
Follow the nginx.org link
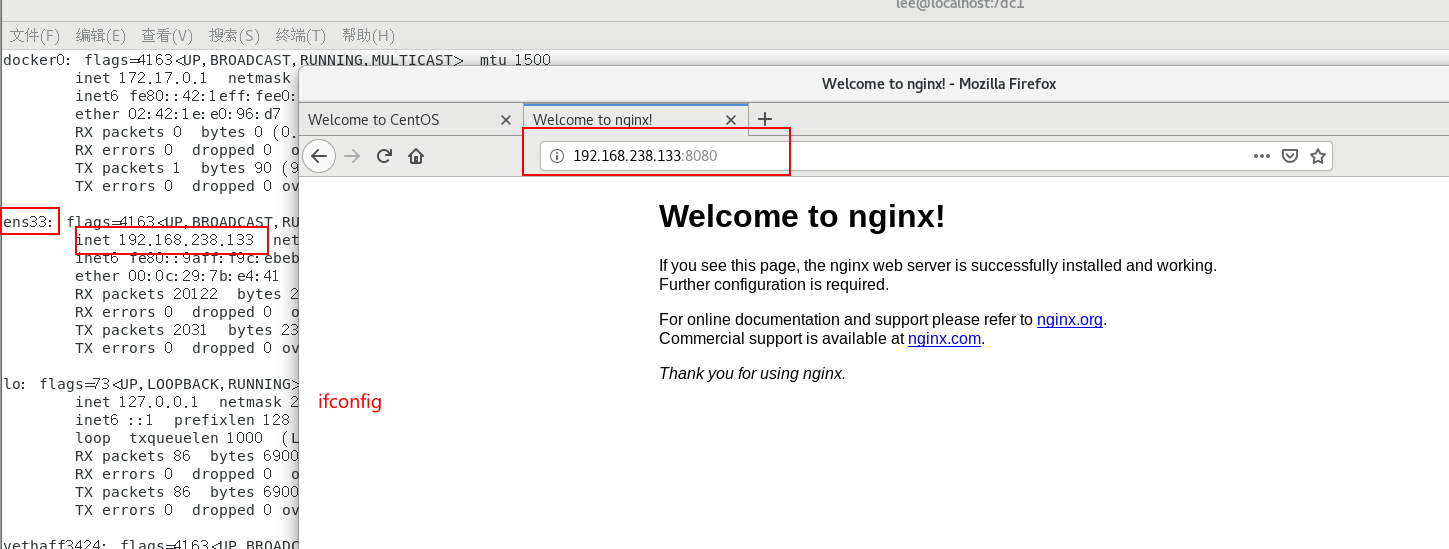tap(1070, 320)
